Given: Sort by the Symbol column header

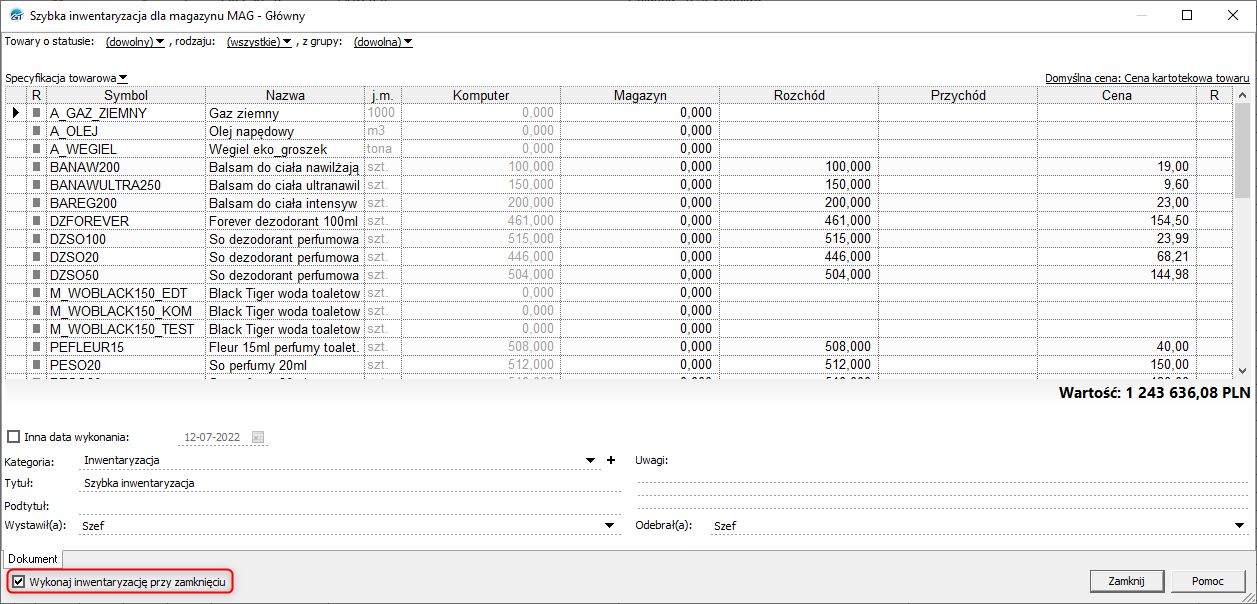Looking at the screenshot, I should click(x=126, y=95).
